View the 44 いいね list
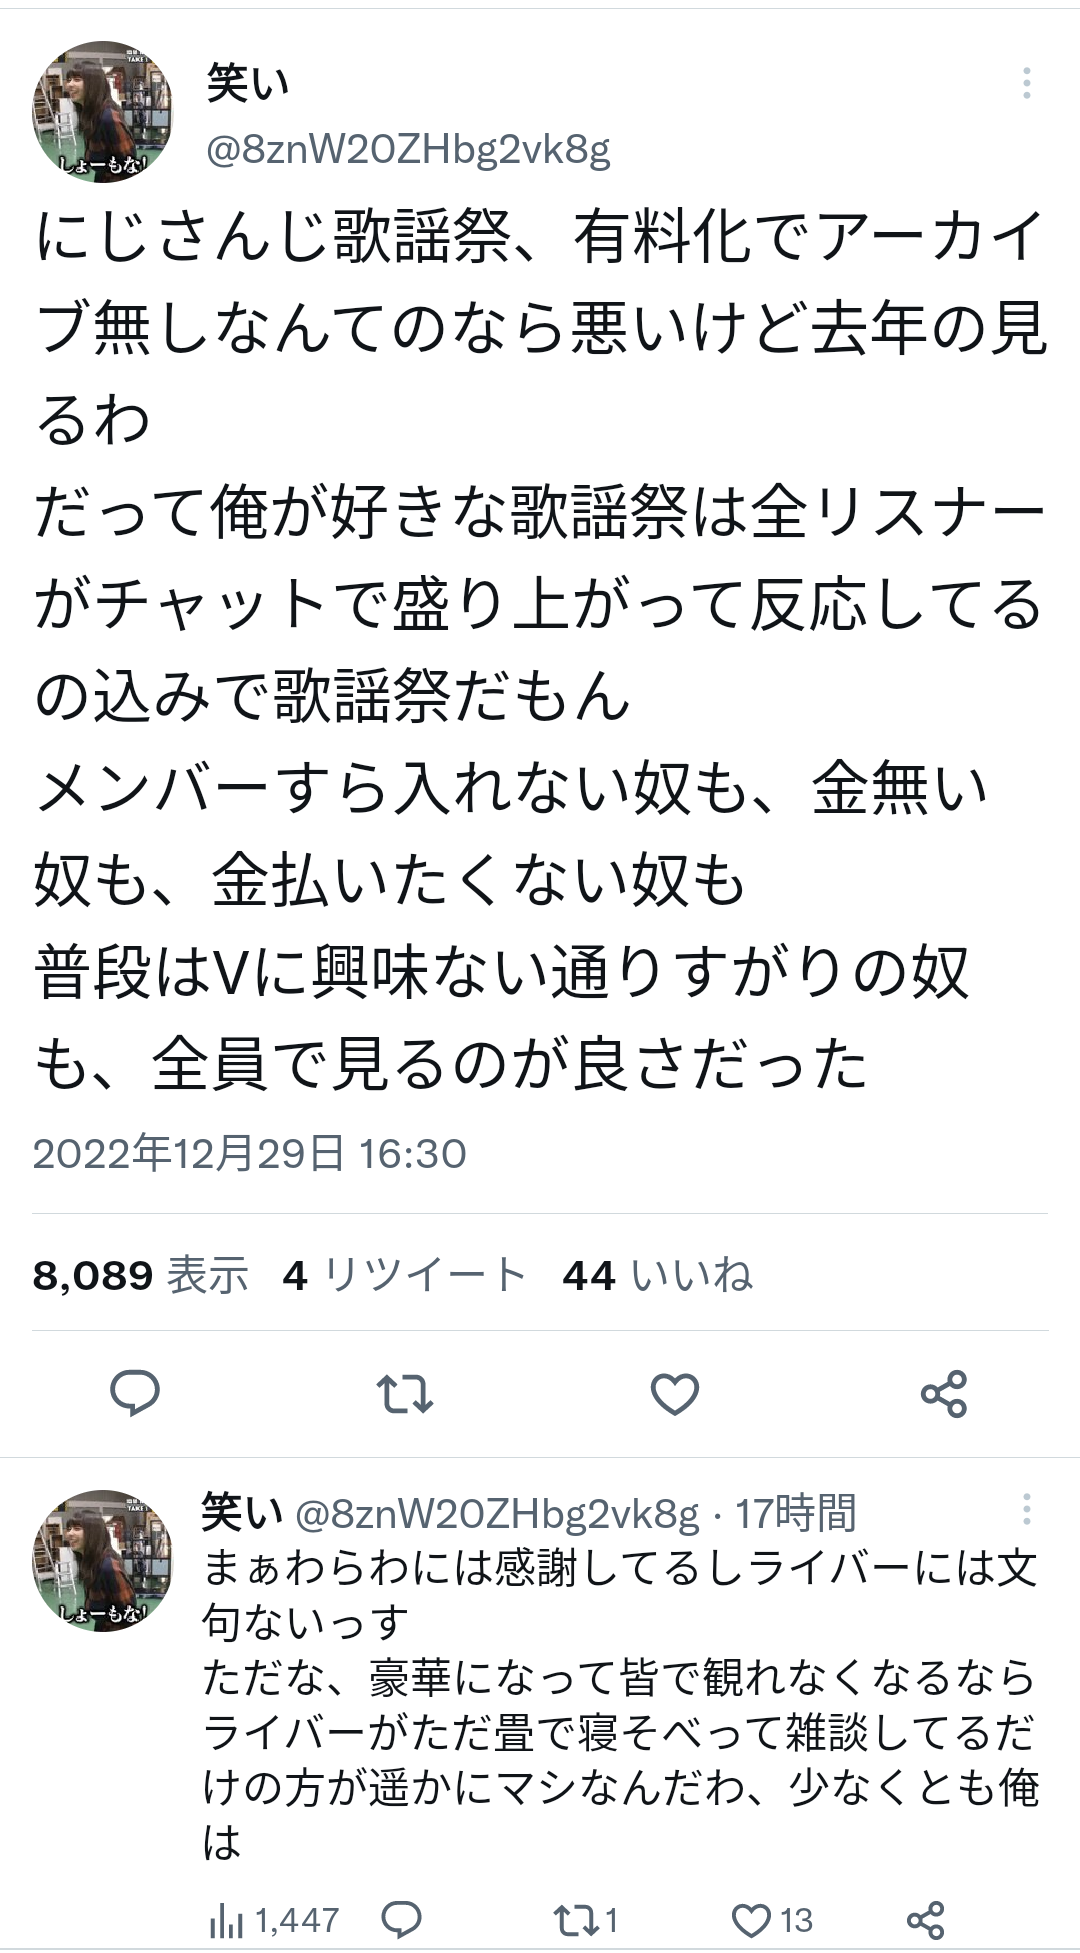Viewport: 1080px width, 1953px height. (657, 1275)
